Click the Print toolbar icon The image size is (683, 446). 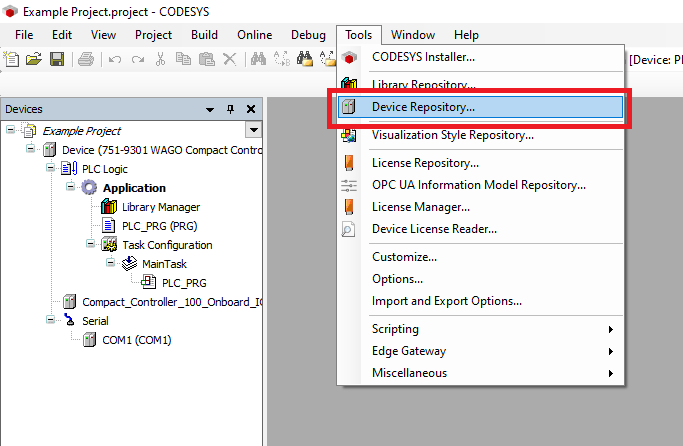click(x=85, y=59)
